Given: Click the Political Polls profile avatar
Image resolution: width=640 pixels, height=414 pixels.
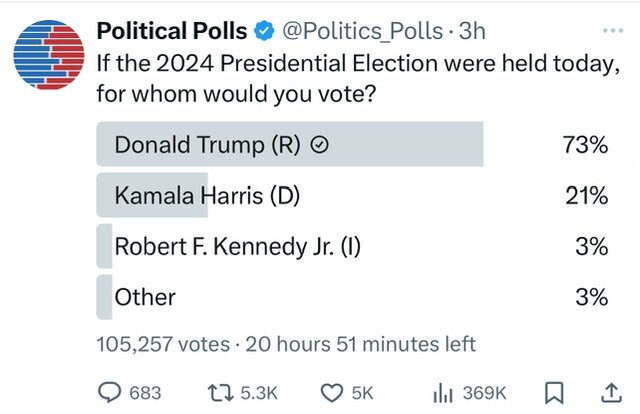Looking at the screenshot, I should coord(49,55).
